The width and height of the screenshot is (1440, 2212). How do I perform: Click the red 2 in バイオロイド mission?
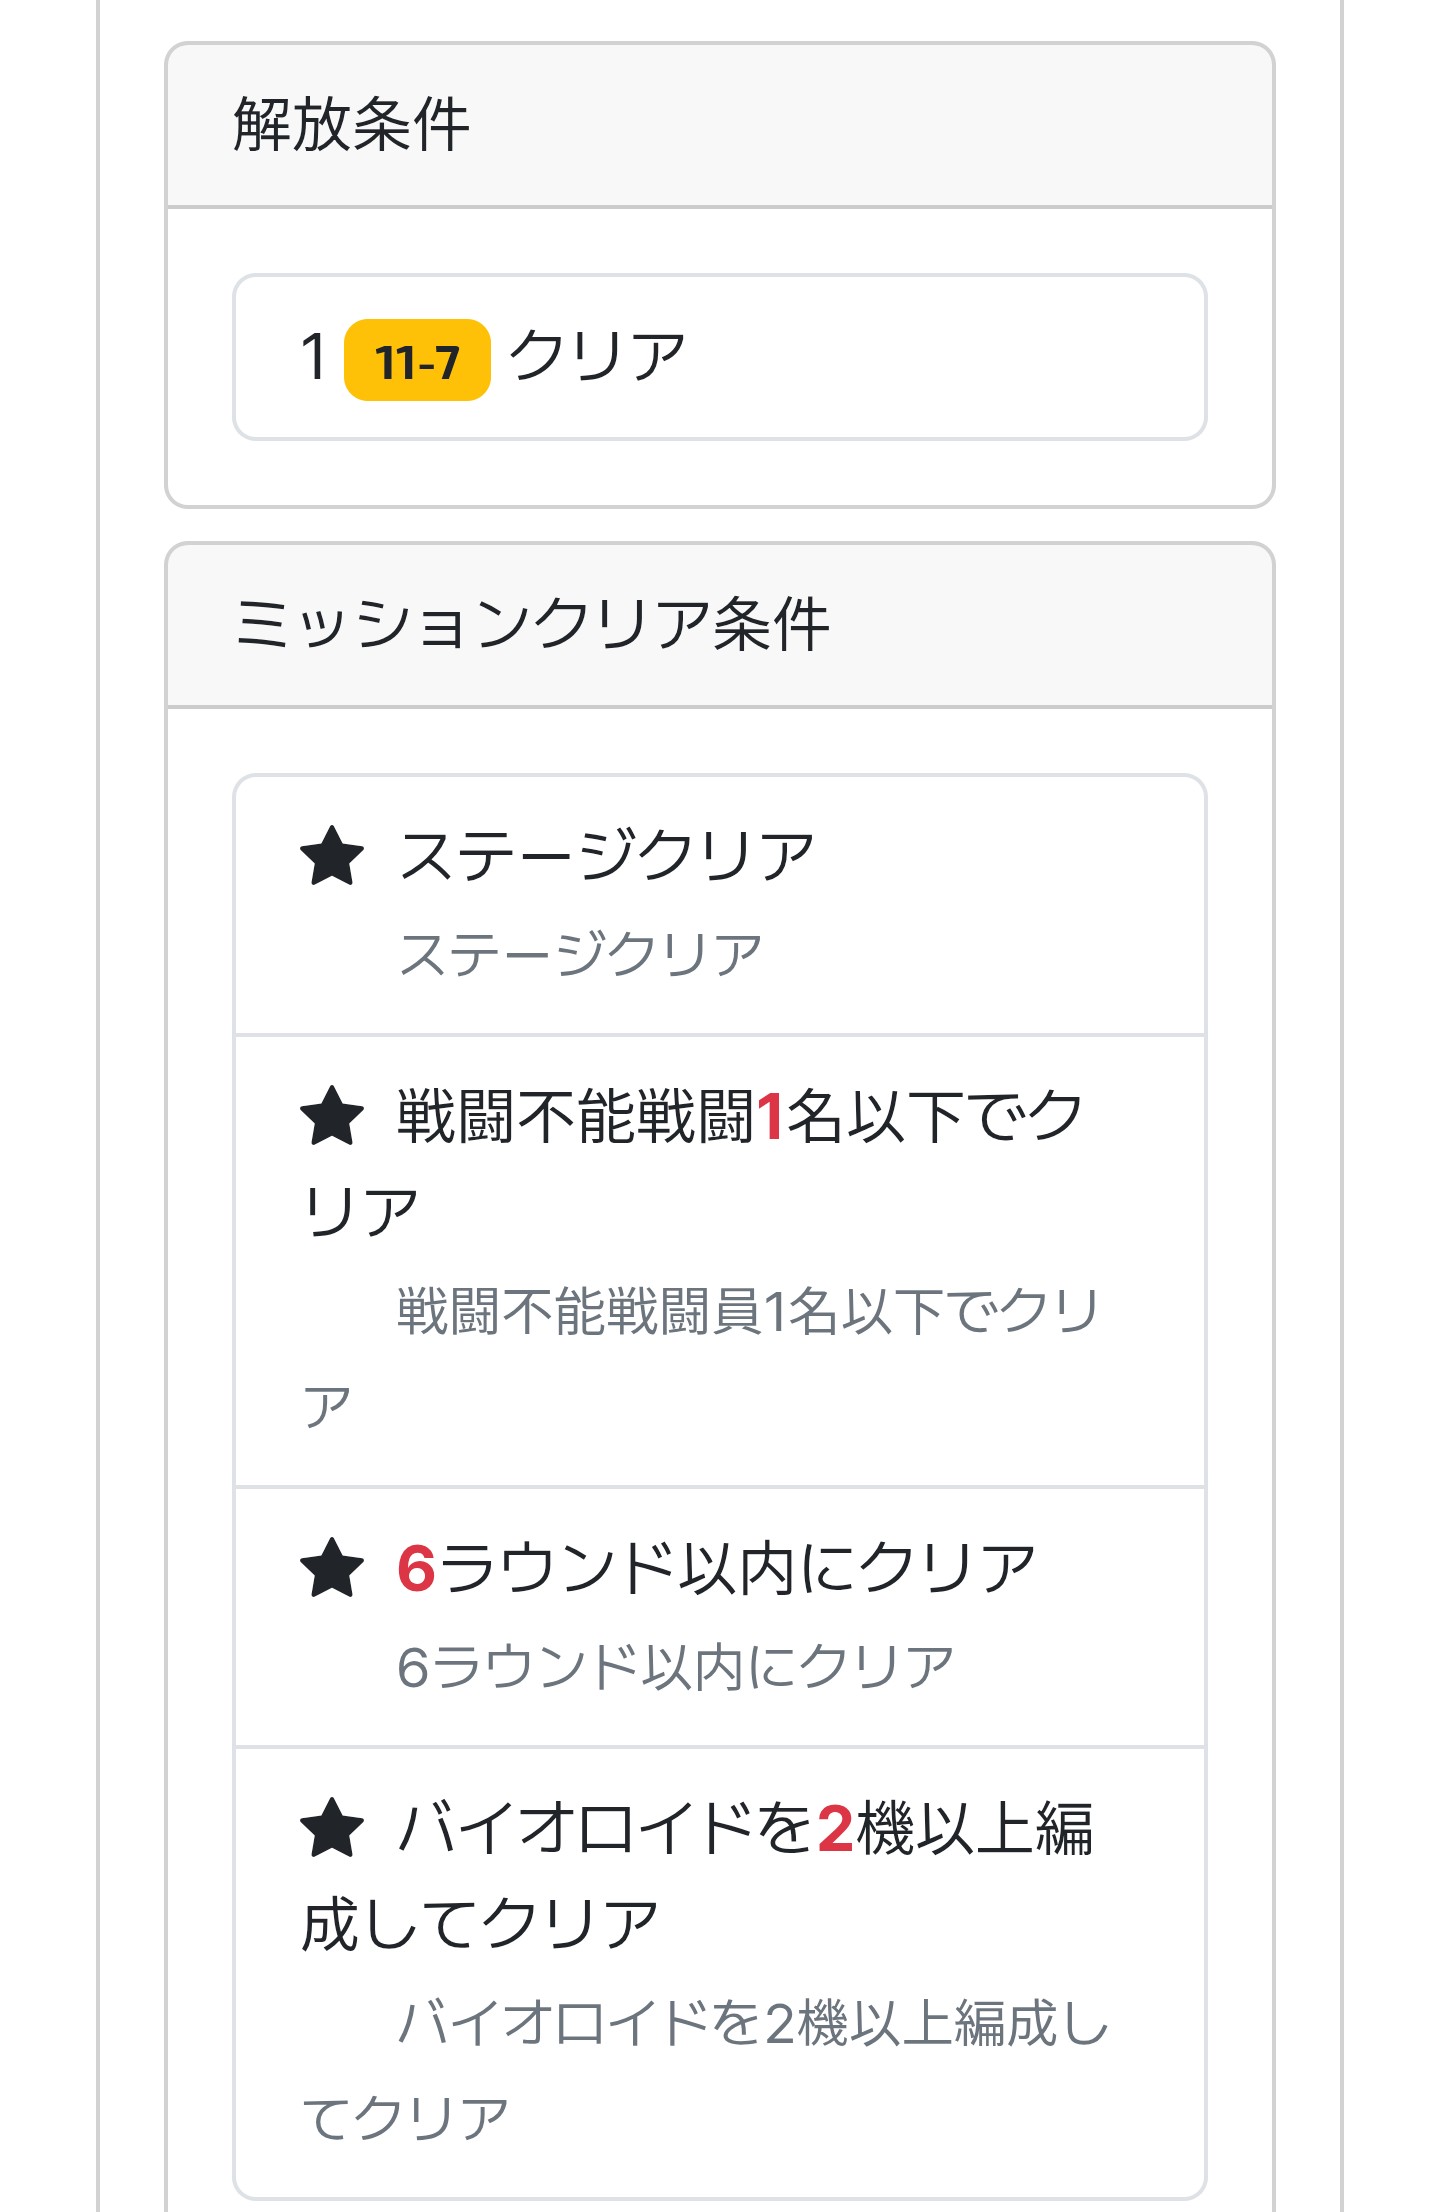[x=835, y=1828]
